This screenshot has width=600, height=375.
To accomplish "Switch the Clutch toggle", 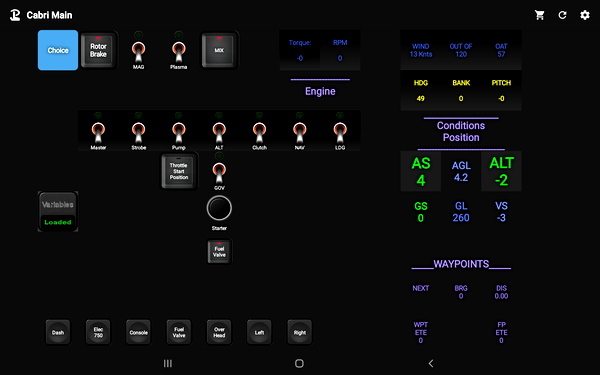I will click(x=259, y=132).
